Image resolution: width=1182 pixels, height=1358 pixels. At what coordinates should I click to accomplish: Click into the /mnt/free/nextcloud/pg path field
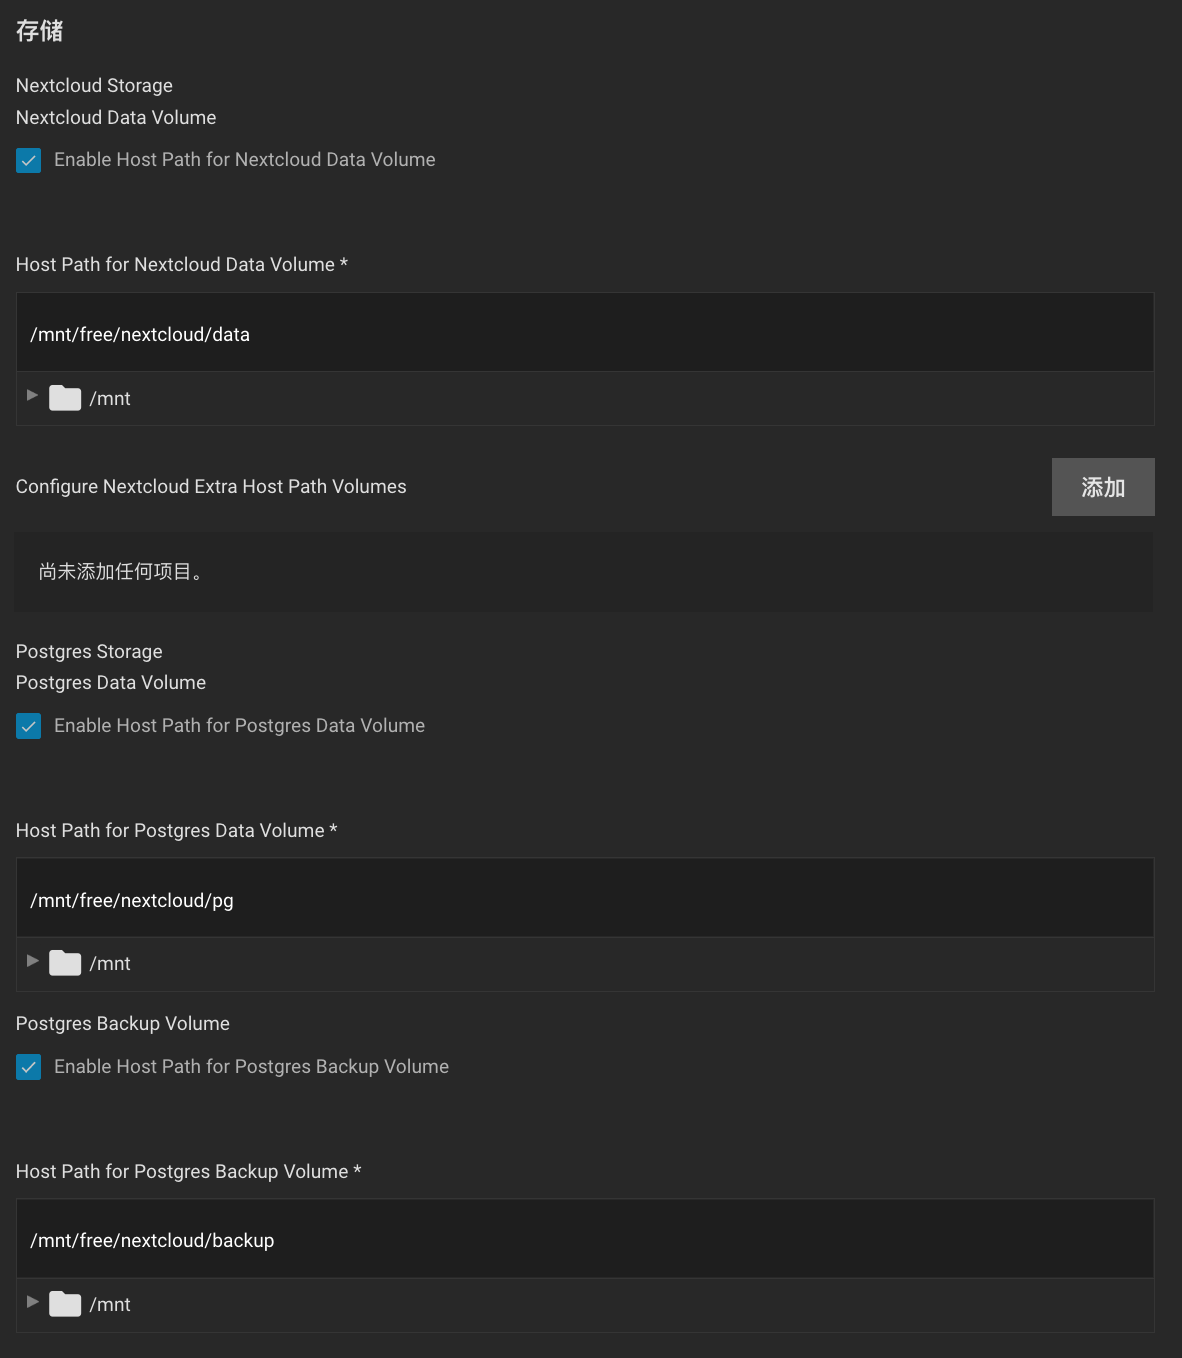[585, 900]
